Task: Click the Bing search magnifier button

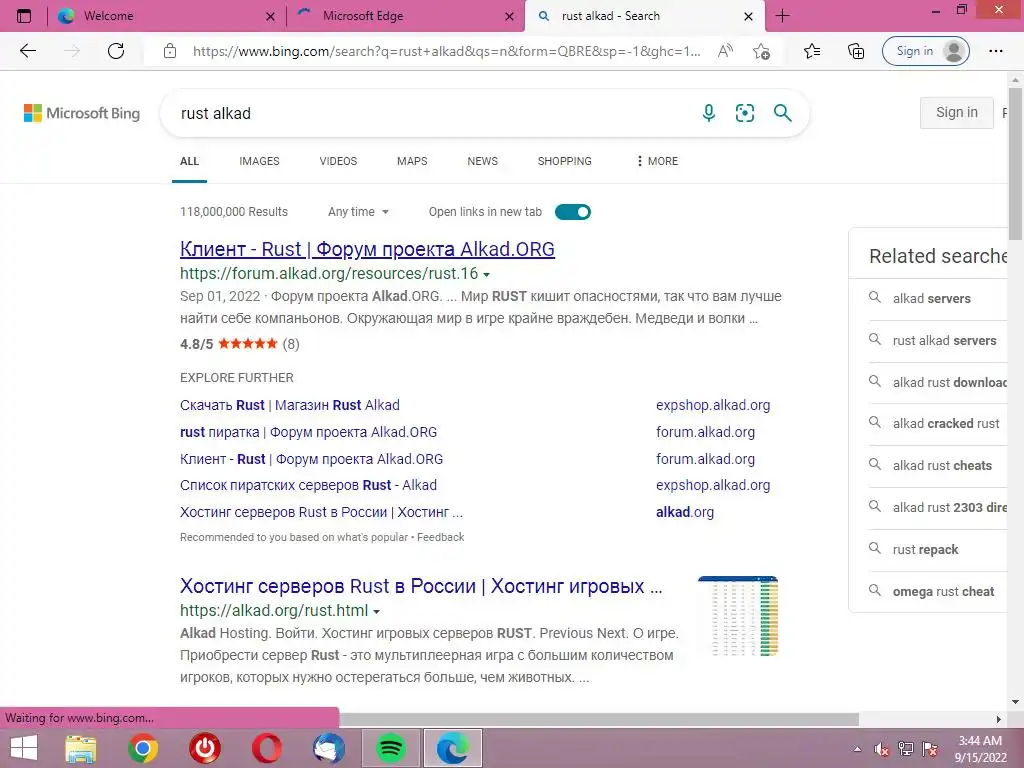Action: [782, 113]
